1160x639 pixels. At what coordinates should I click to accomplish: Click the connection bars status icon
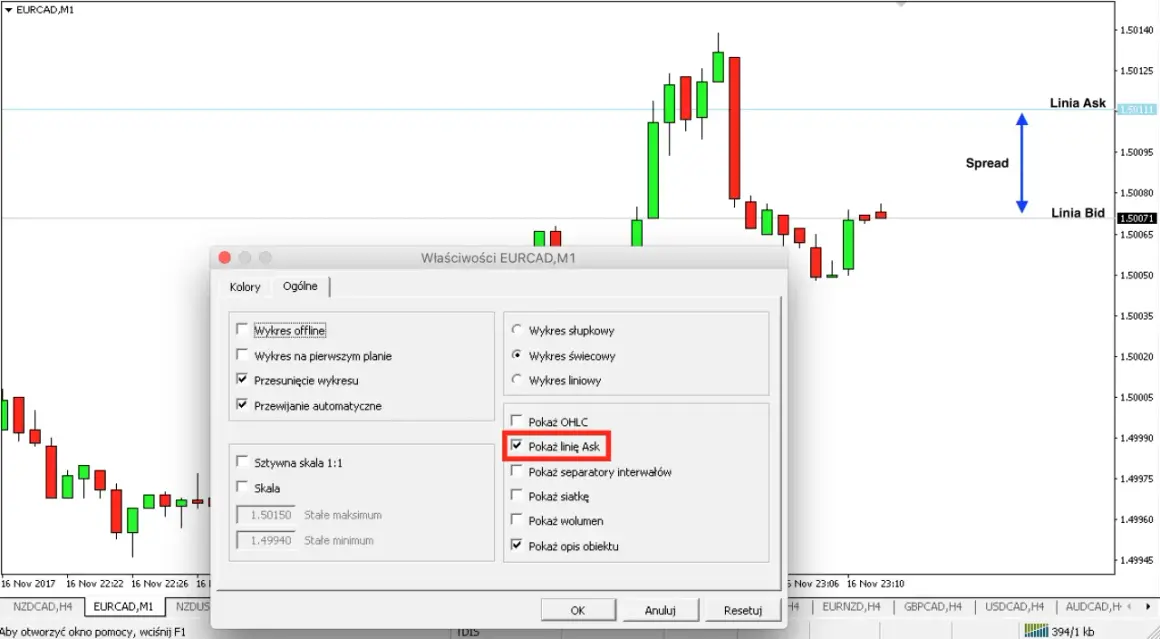[x=1036, y=631]
